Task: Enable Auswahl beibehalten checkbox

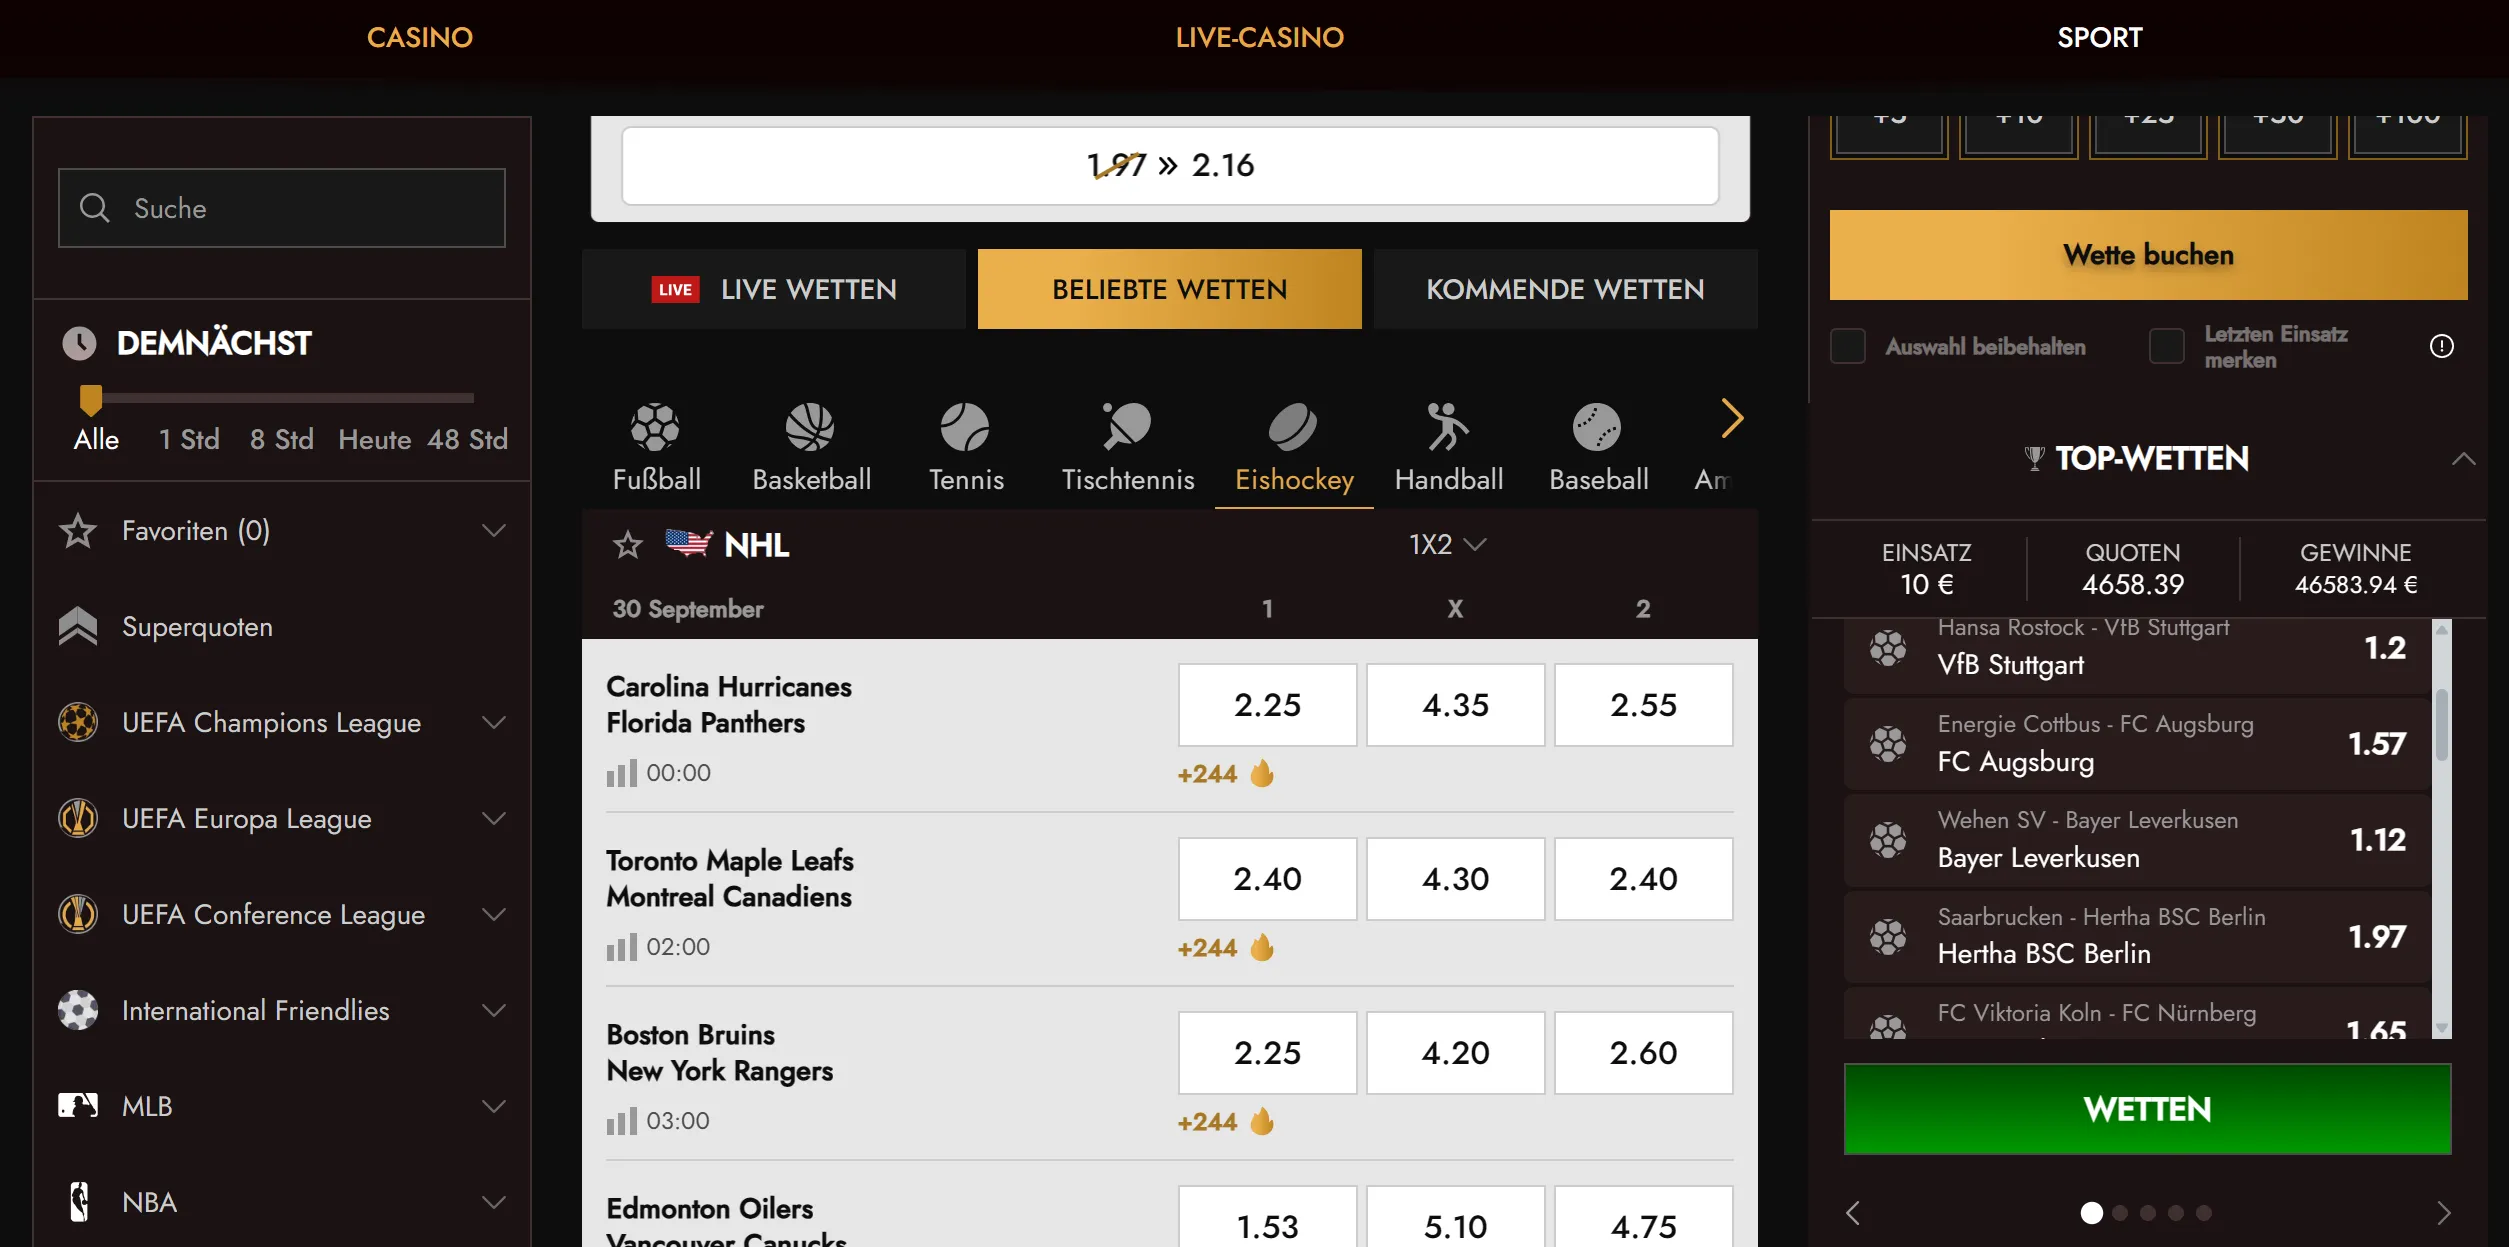Action: pos(1848,346)
